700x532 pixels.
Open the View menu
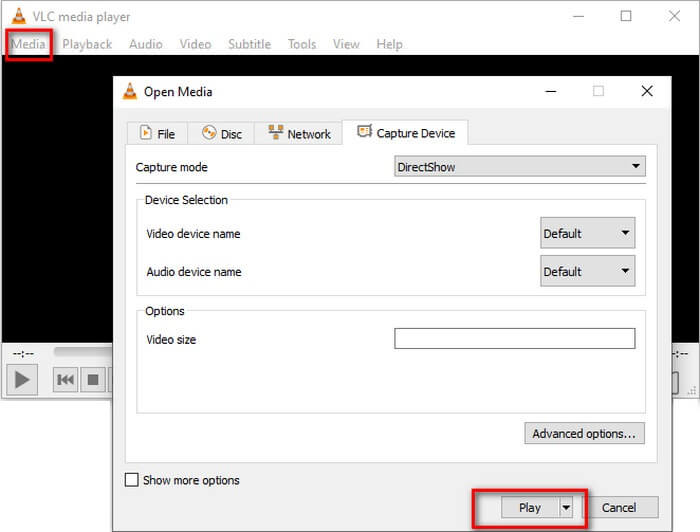346,44
